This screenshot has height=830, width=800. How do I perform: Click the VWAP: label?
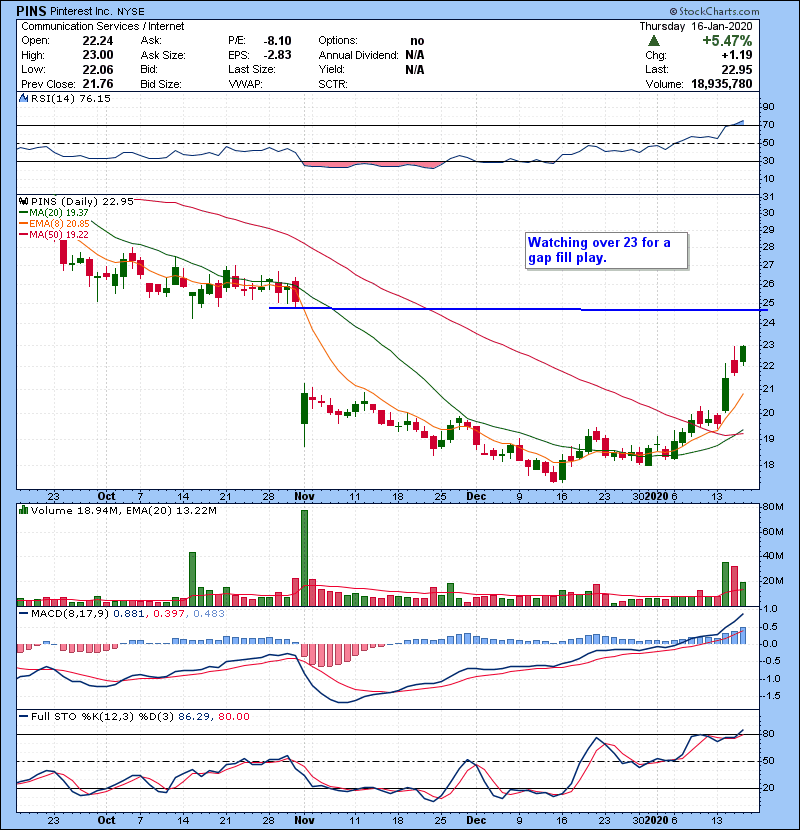click(x=245, y=84)
